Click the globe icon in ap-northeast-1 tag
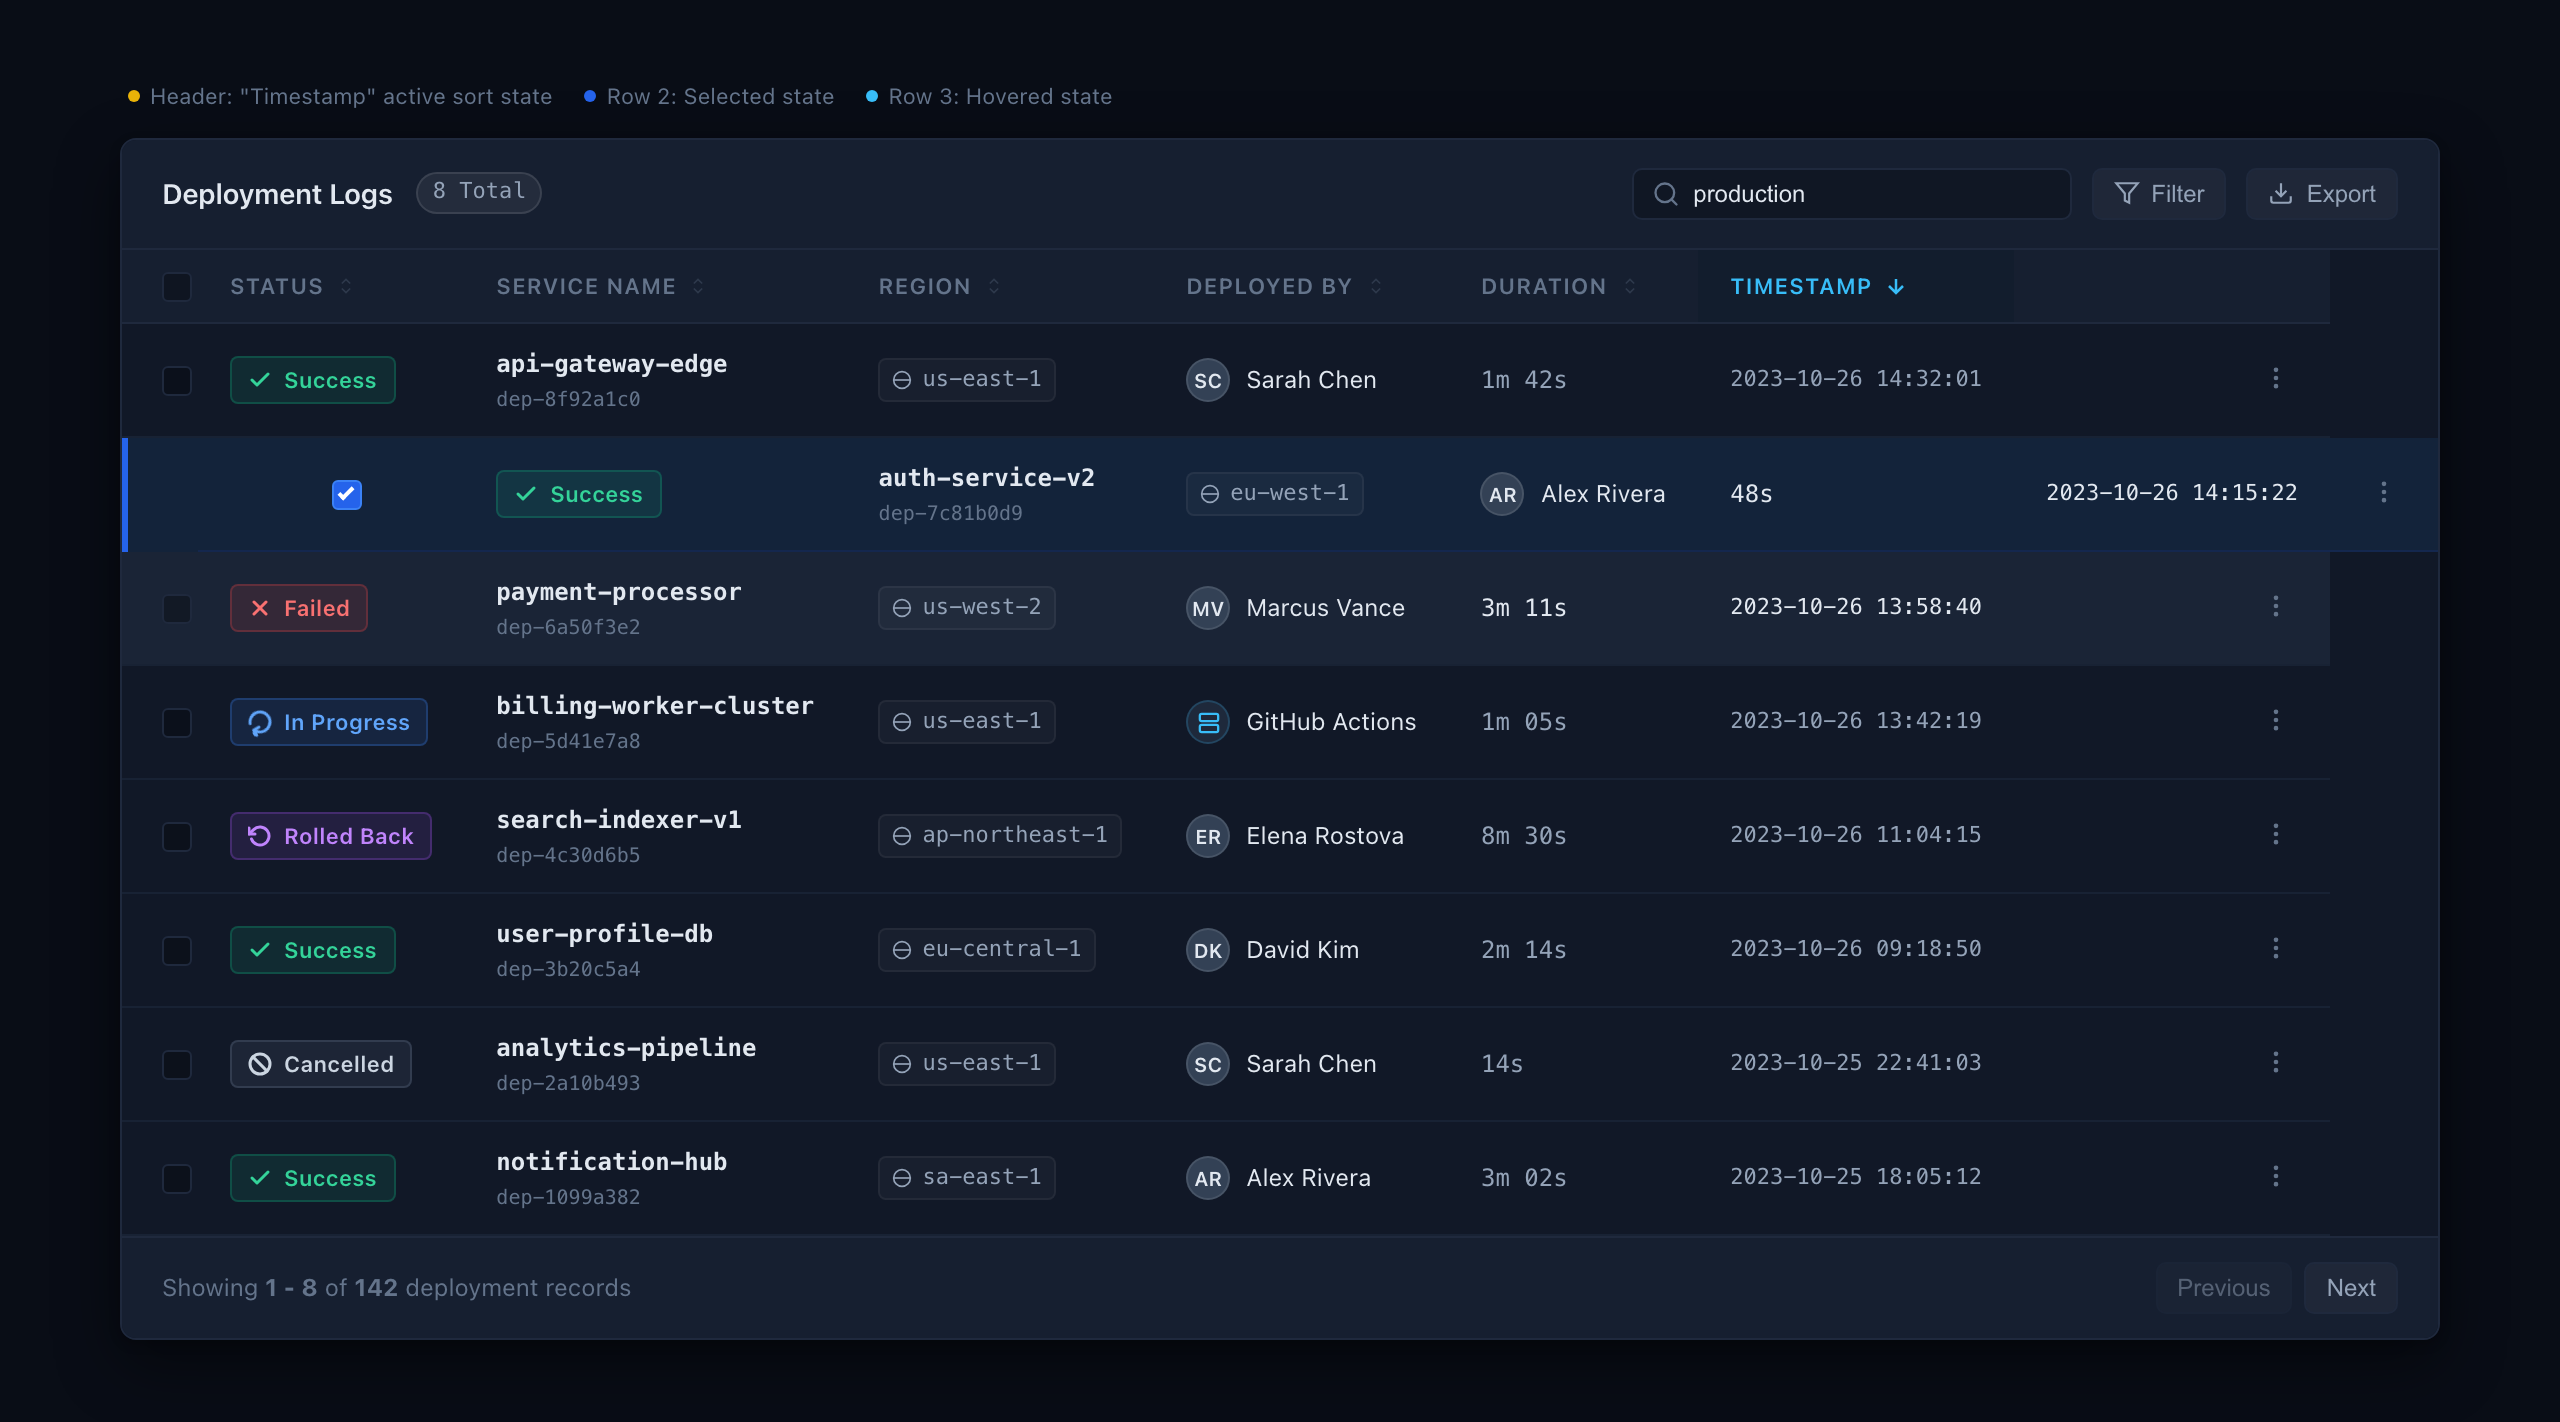2560x1422 pixels. 902,836
